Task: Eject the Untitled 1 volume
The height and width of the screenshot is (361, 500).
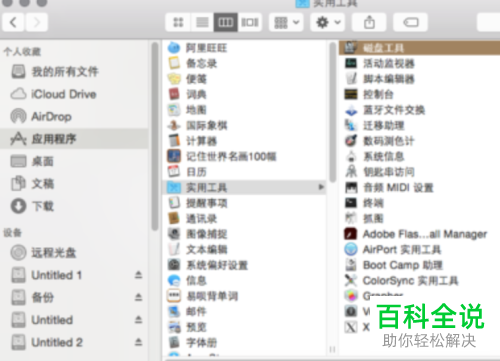Action: [139, 275]
